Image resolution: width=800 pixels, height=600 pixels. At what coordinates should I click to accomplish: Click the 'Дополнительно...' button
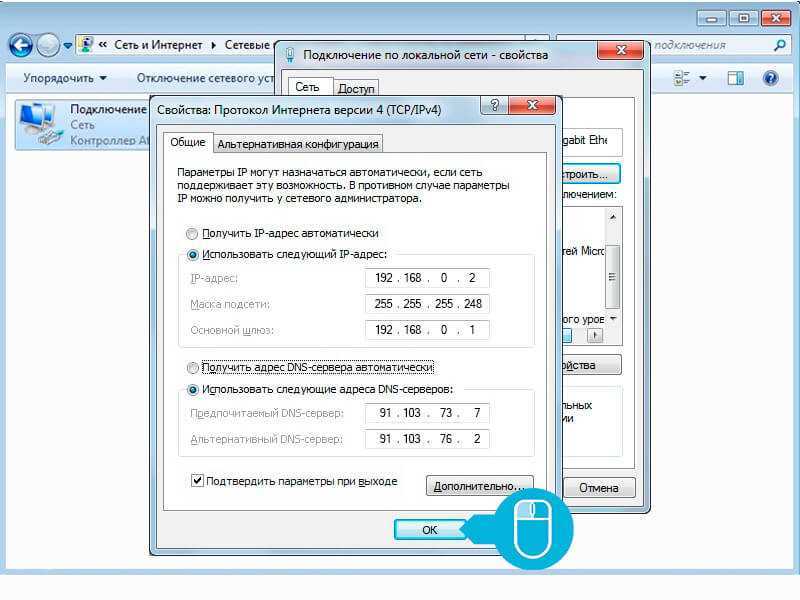pyautogui.click(x=479, y=486)
